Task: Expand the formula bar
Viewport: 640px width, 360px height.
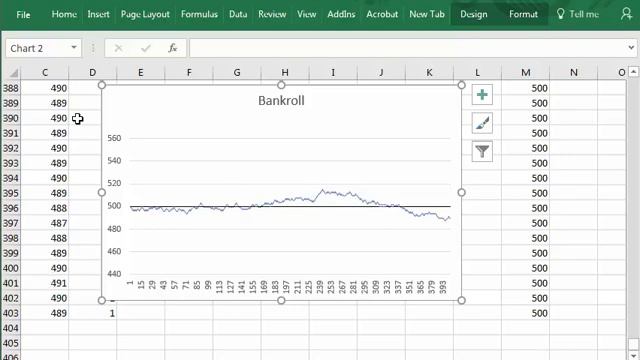Action: click(x=631, y=48)
